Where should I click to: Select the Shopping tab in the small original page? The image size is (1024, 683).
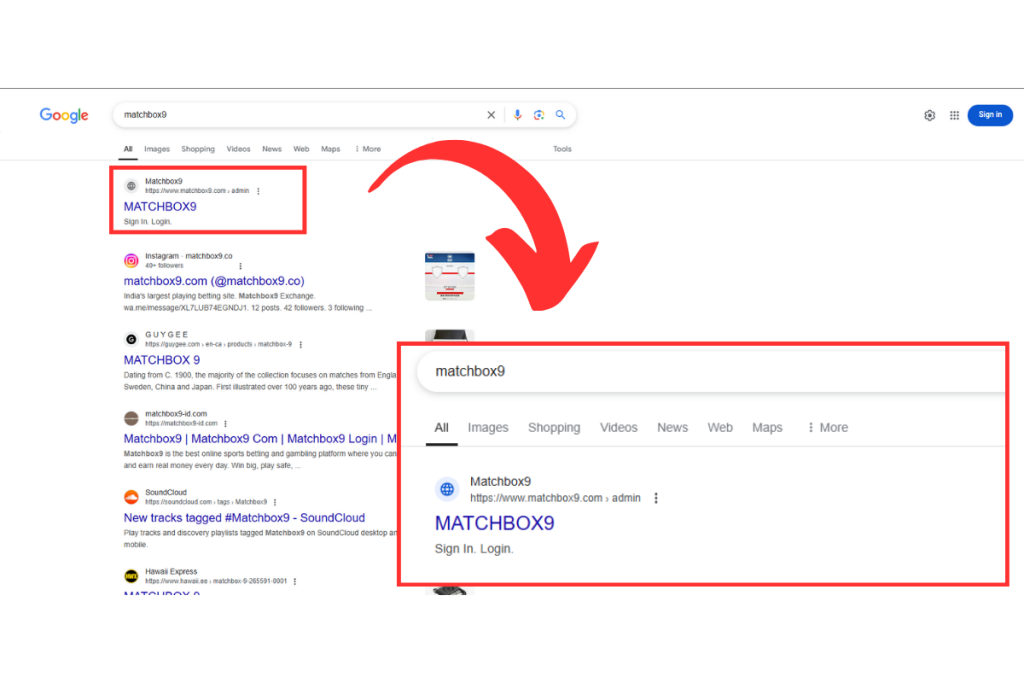point(198,149)
